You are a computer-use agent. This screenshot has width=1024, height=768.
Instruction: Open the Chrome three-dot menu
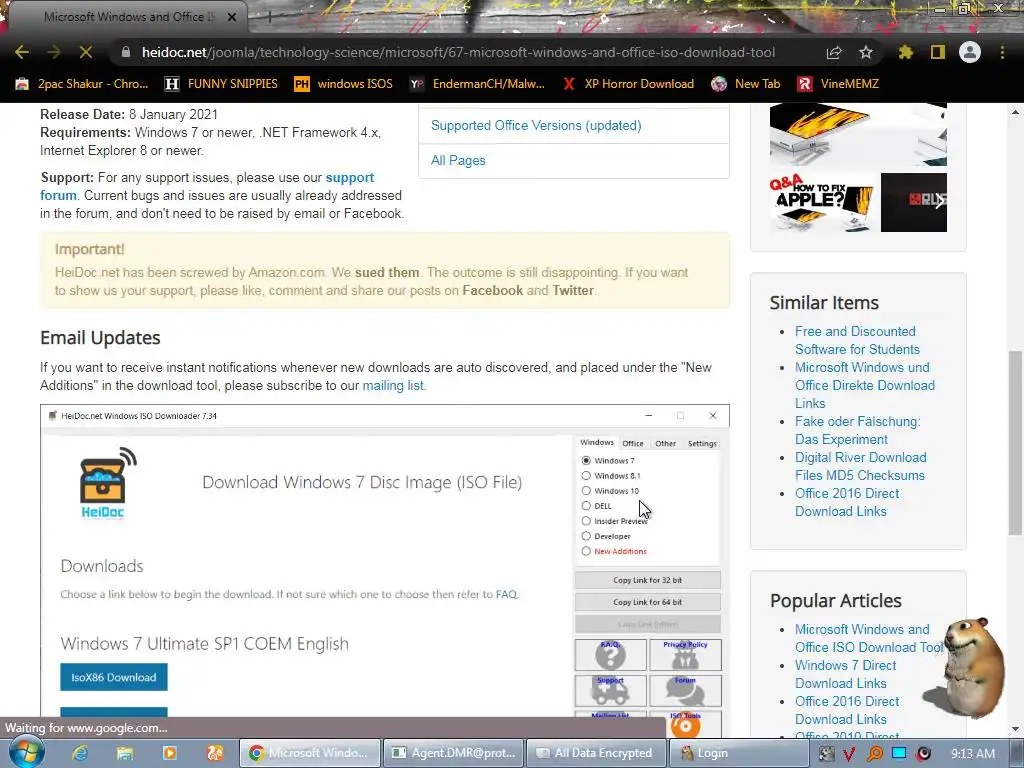tap(1002, 52)
